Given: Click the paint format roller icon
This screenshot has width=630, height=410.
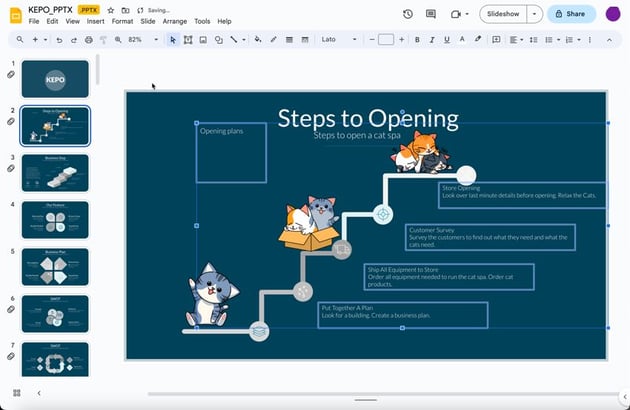Looking at the screenshot, I should coord(102,40).
